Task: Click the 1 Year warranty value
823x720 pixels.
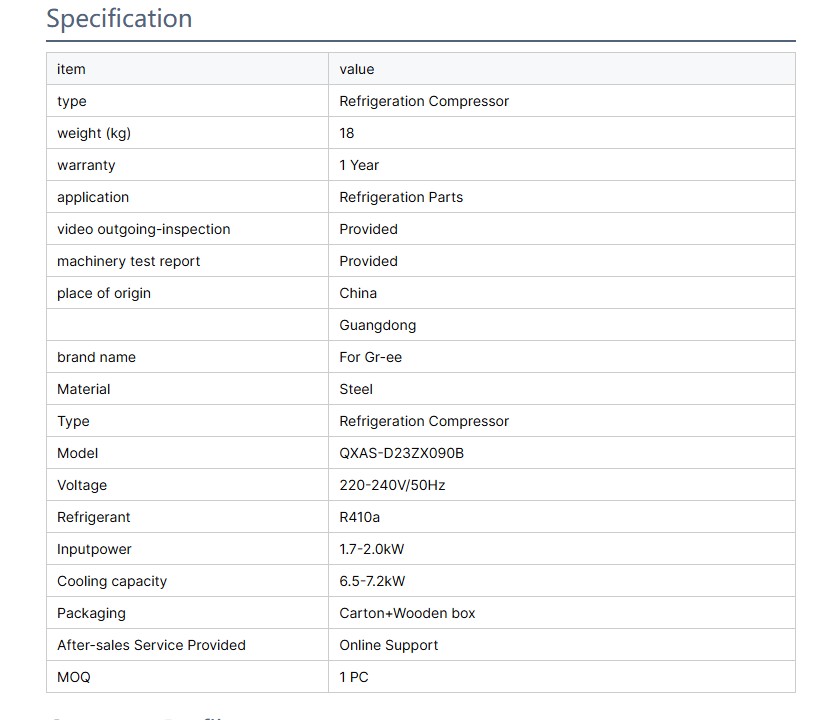Action: pos(359,165)
